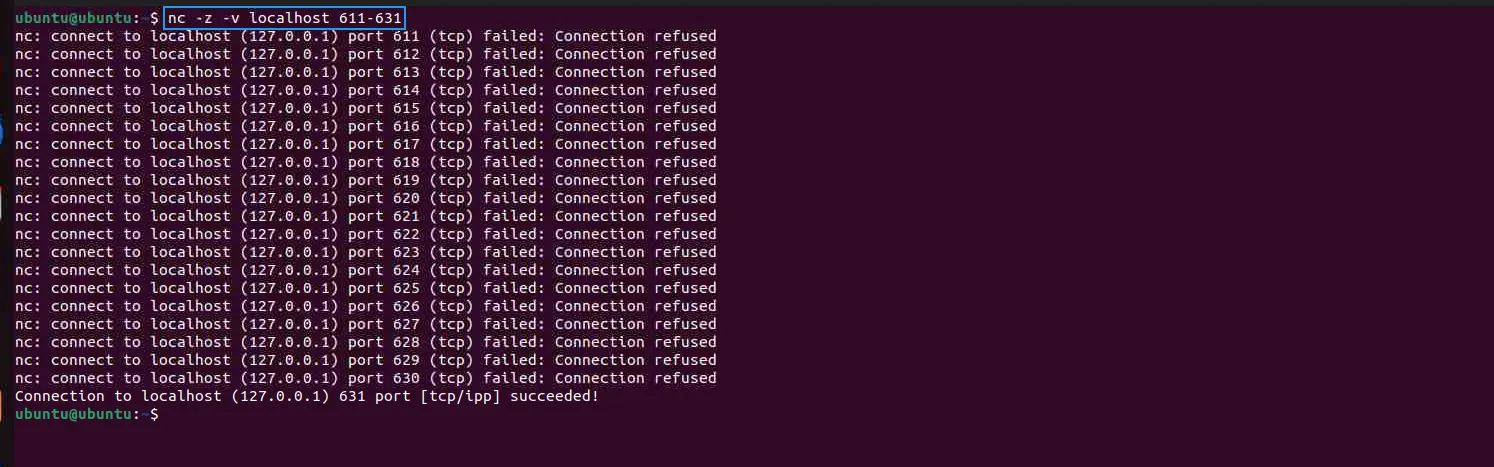Viewport: 1494px width, 467px height.
Task: Click the port 628 connection refused line
Action: tap(366, 342)
